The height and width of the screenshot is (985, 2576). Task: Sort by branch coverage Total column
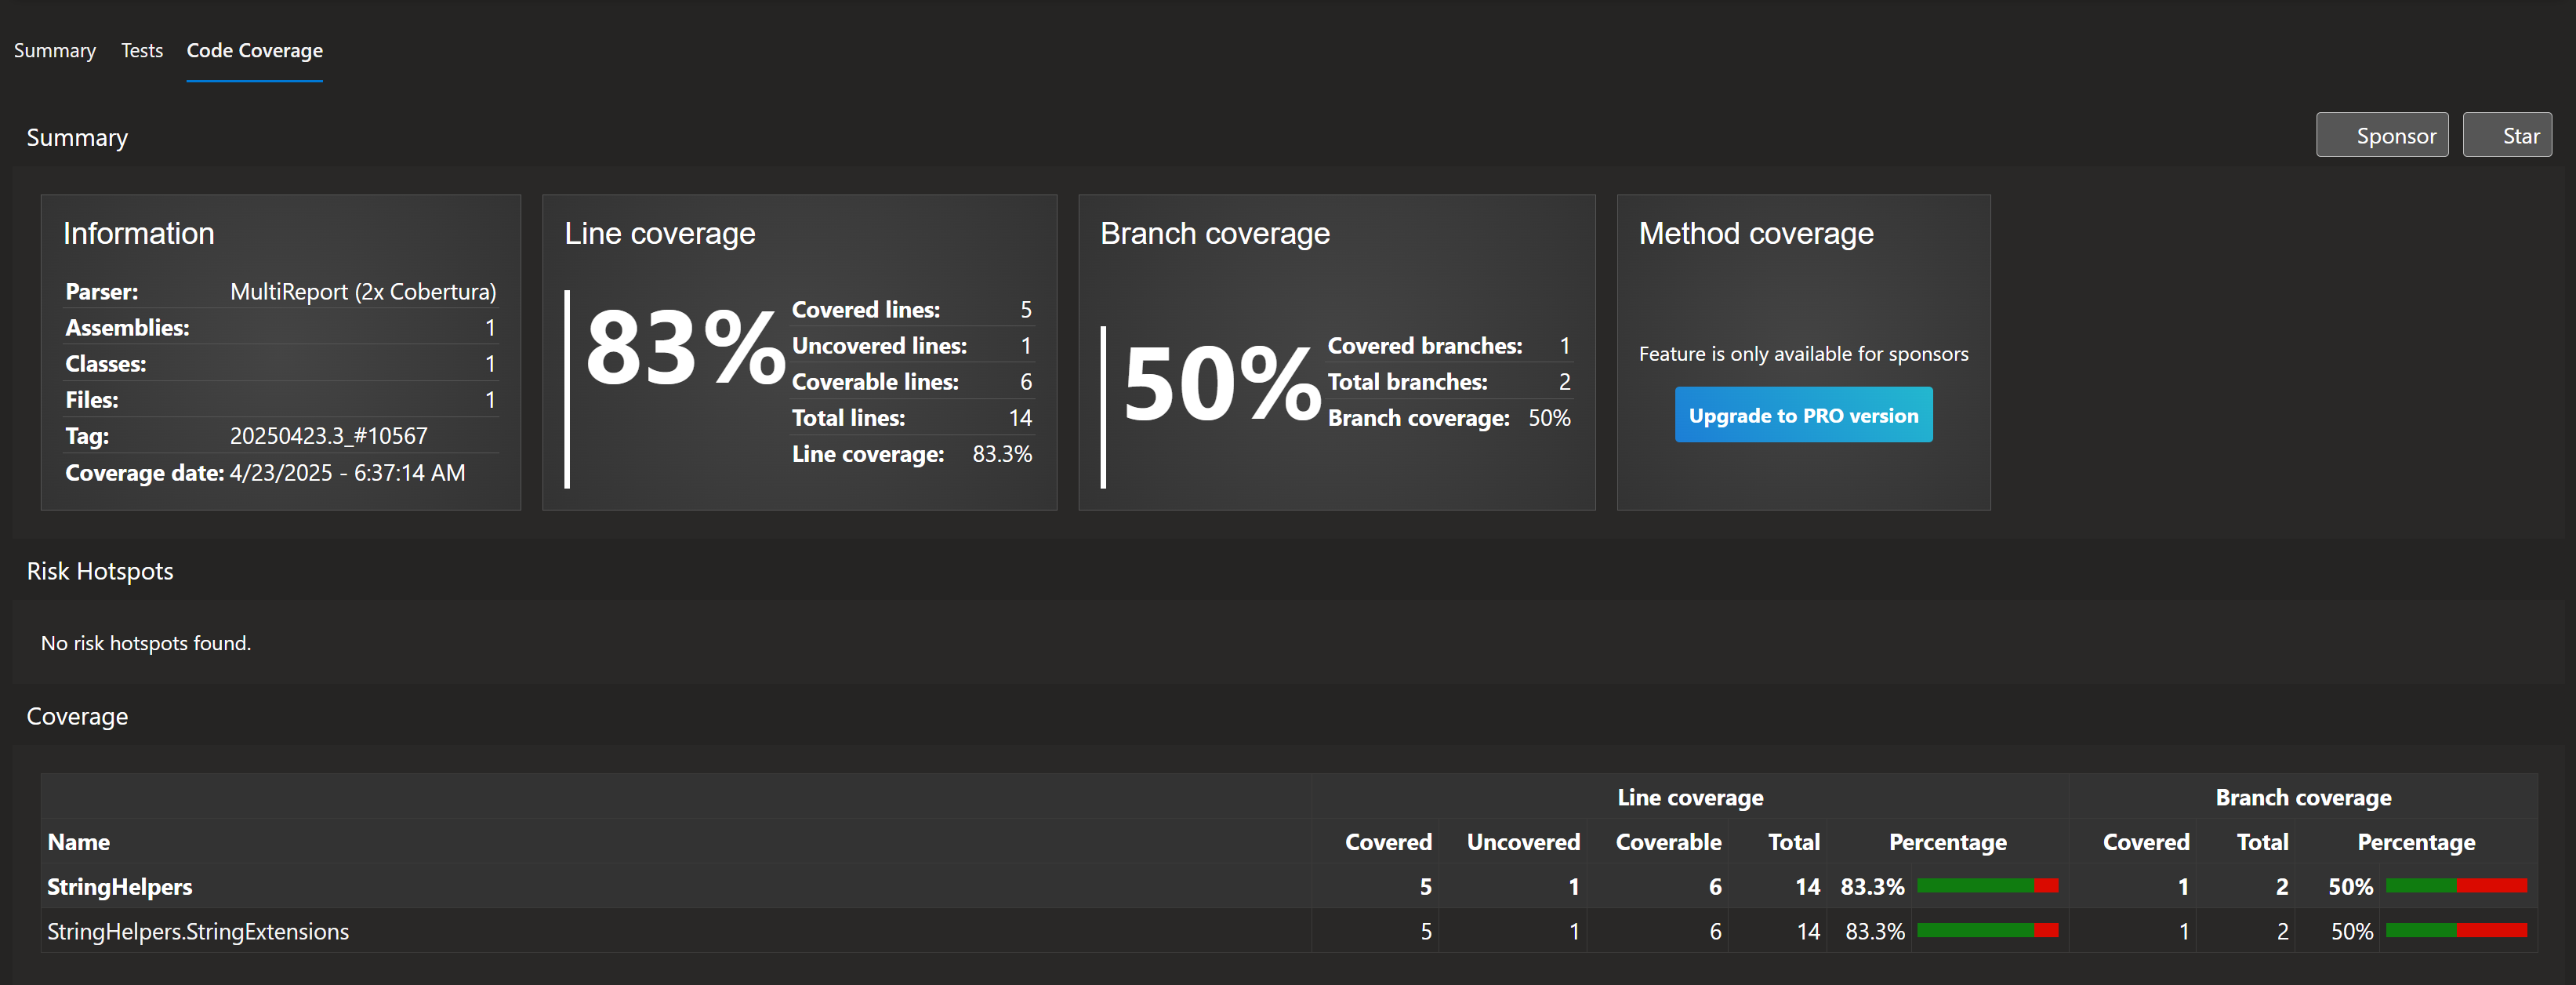(2262, 842)
